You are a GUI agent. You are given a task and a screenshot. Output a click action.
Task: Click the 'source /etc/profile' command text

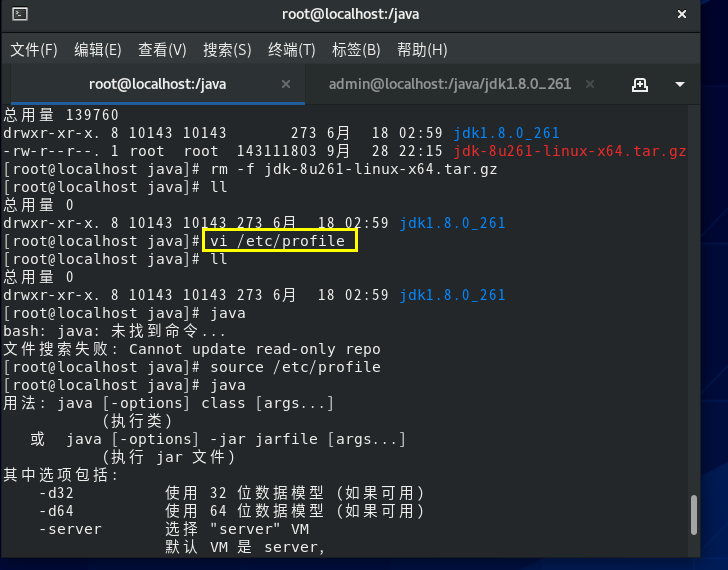[x=295, y=367]
